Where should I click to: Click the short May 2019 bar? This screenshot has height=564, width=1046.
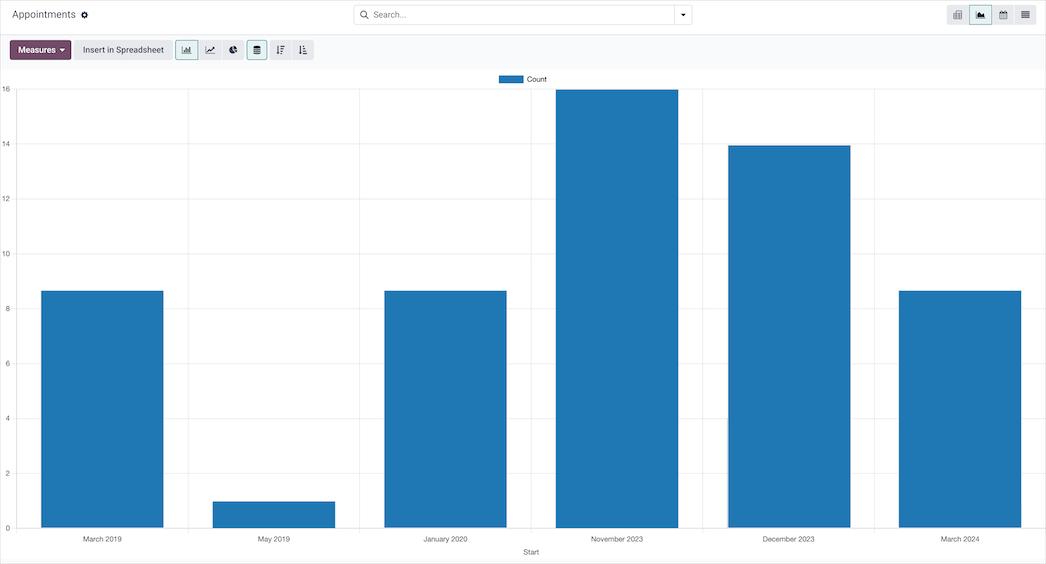(274, 514)
